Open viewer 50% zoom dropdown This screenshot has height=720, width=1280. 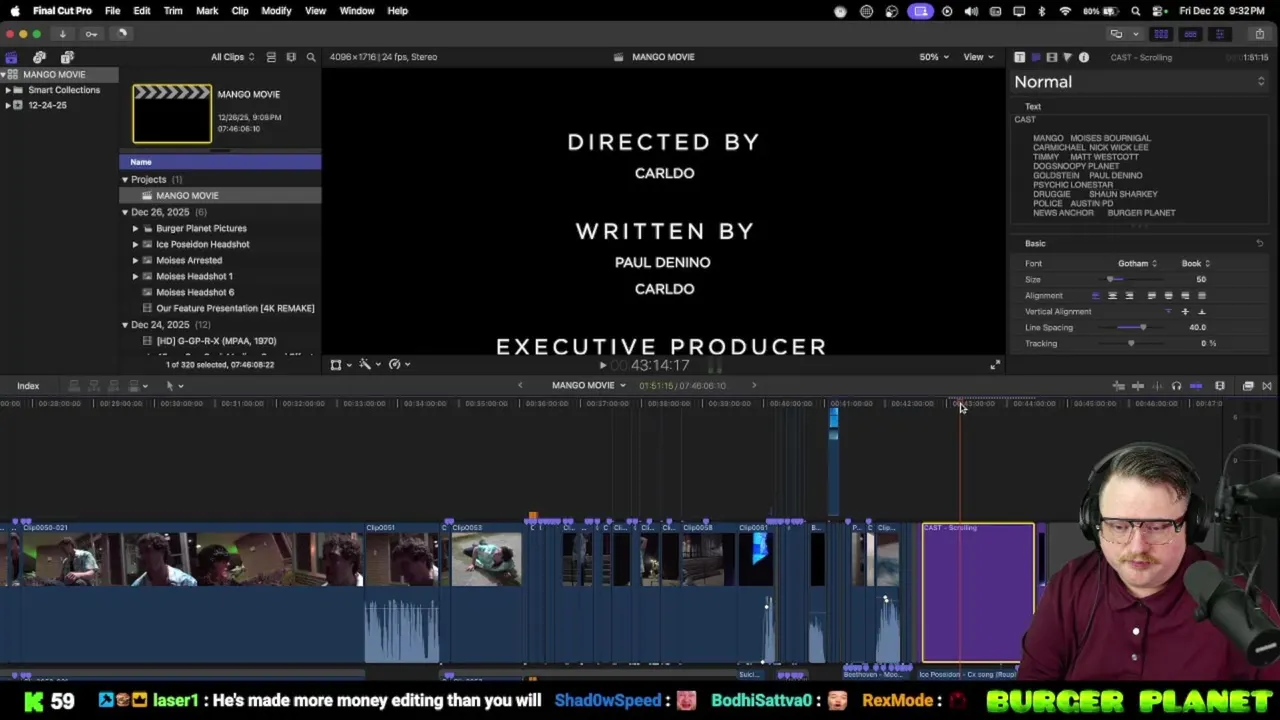coord(934,57)
